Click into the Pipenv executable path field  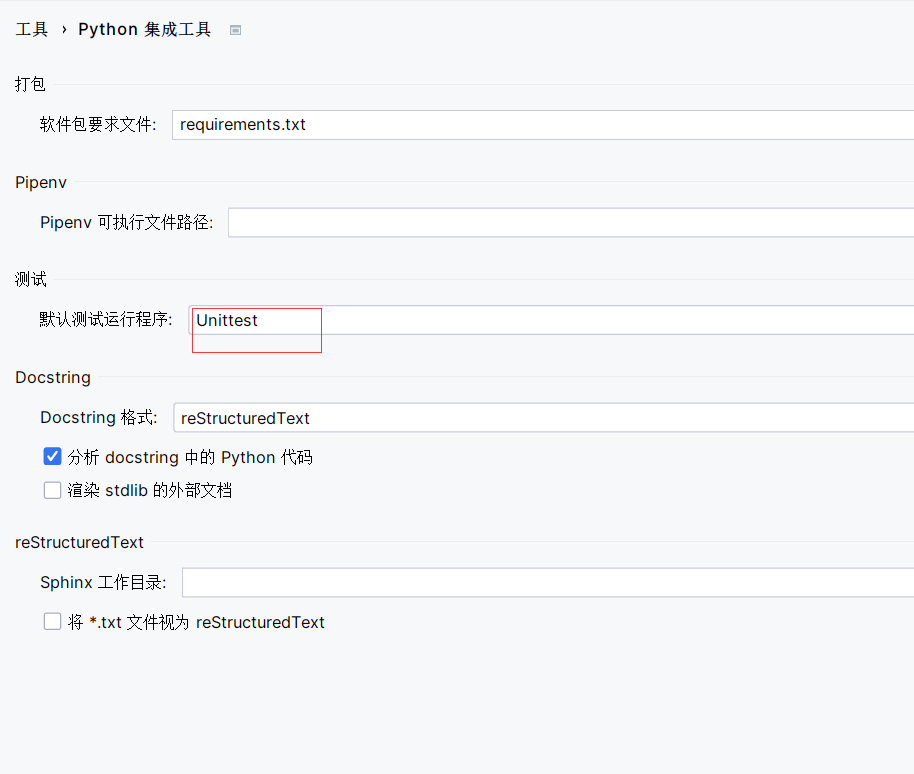tap(570, 222)
